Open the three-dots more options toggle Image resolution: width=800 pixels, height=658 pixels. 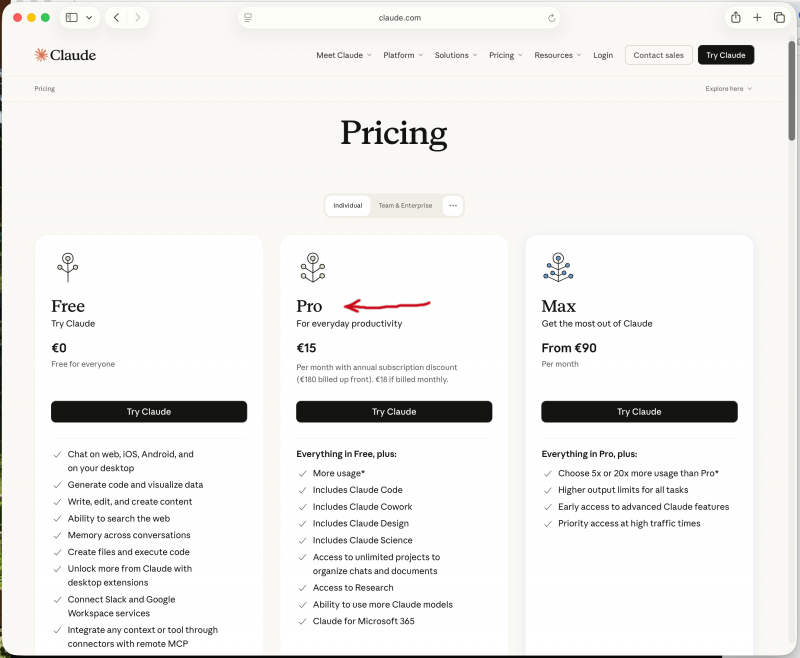click(x=453, y=206)
